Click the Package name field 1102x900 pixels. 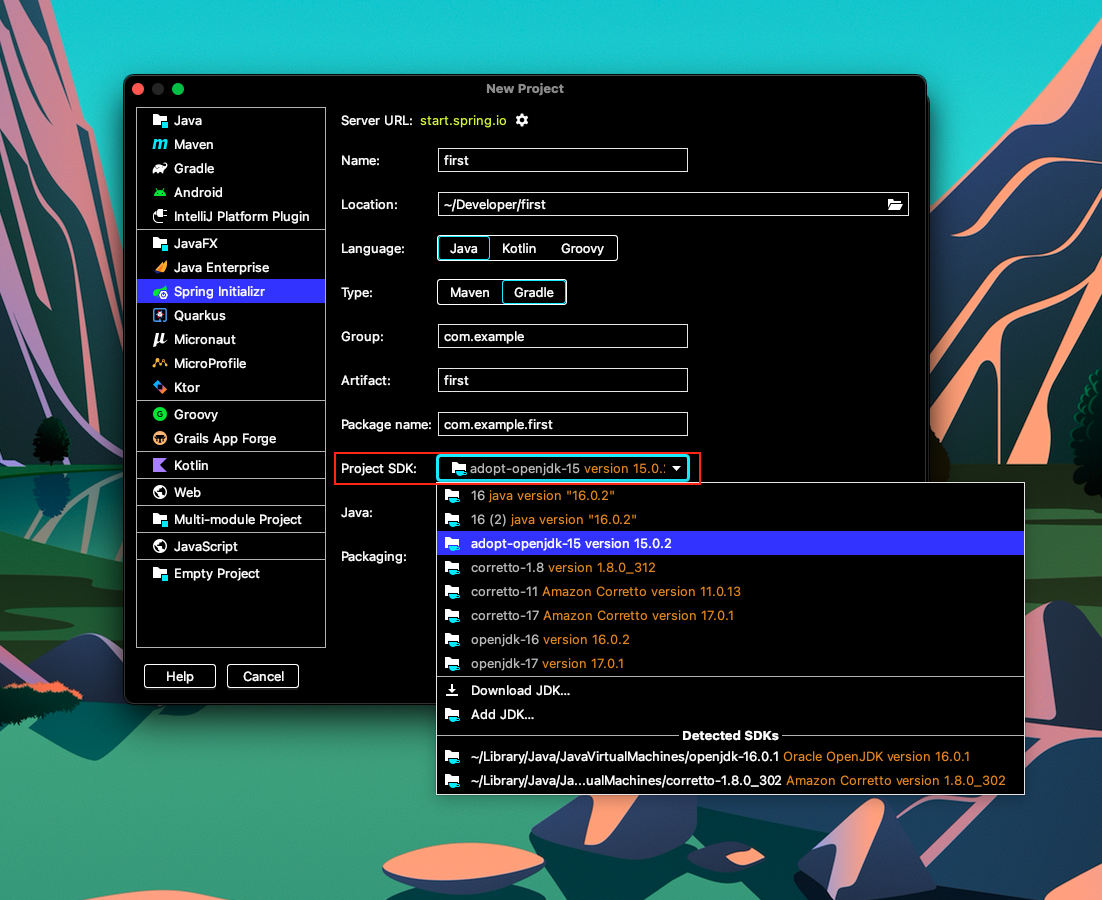tap(562, 424)
